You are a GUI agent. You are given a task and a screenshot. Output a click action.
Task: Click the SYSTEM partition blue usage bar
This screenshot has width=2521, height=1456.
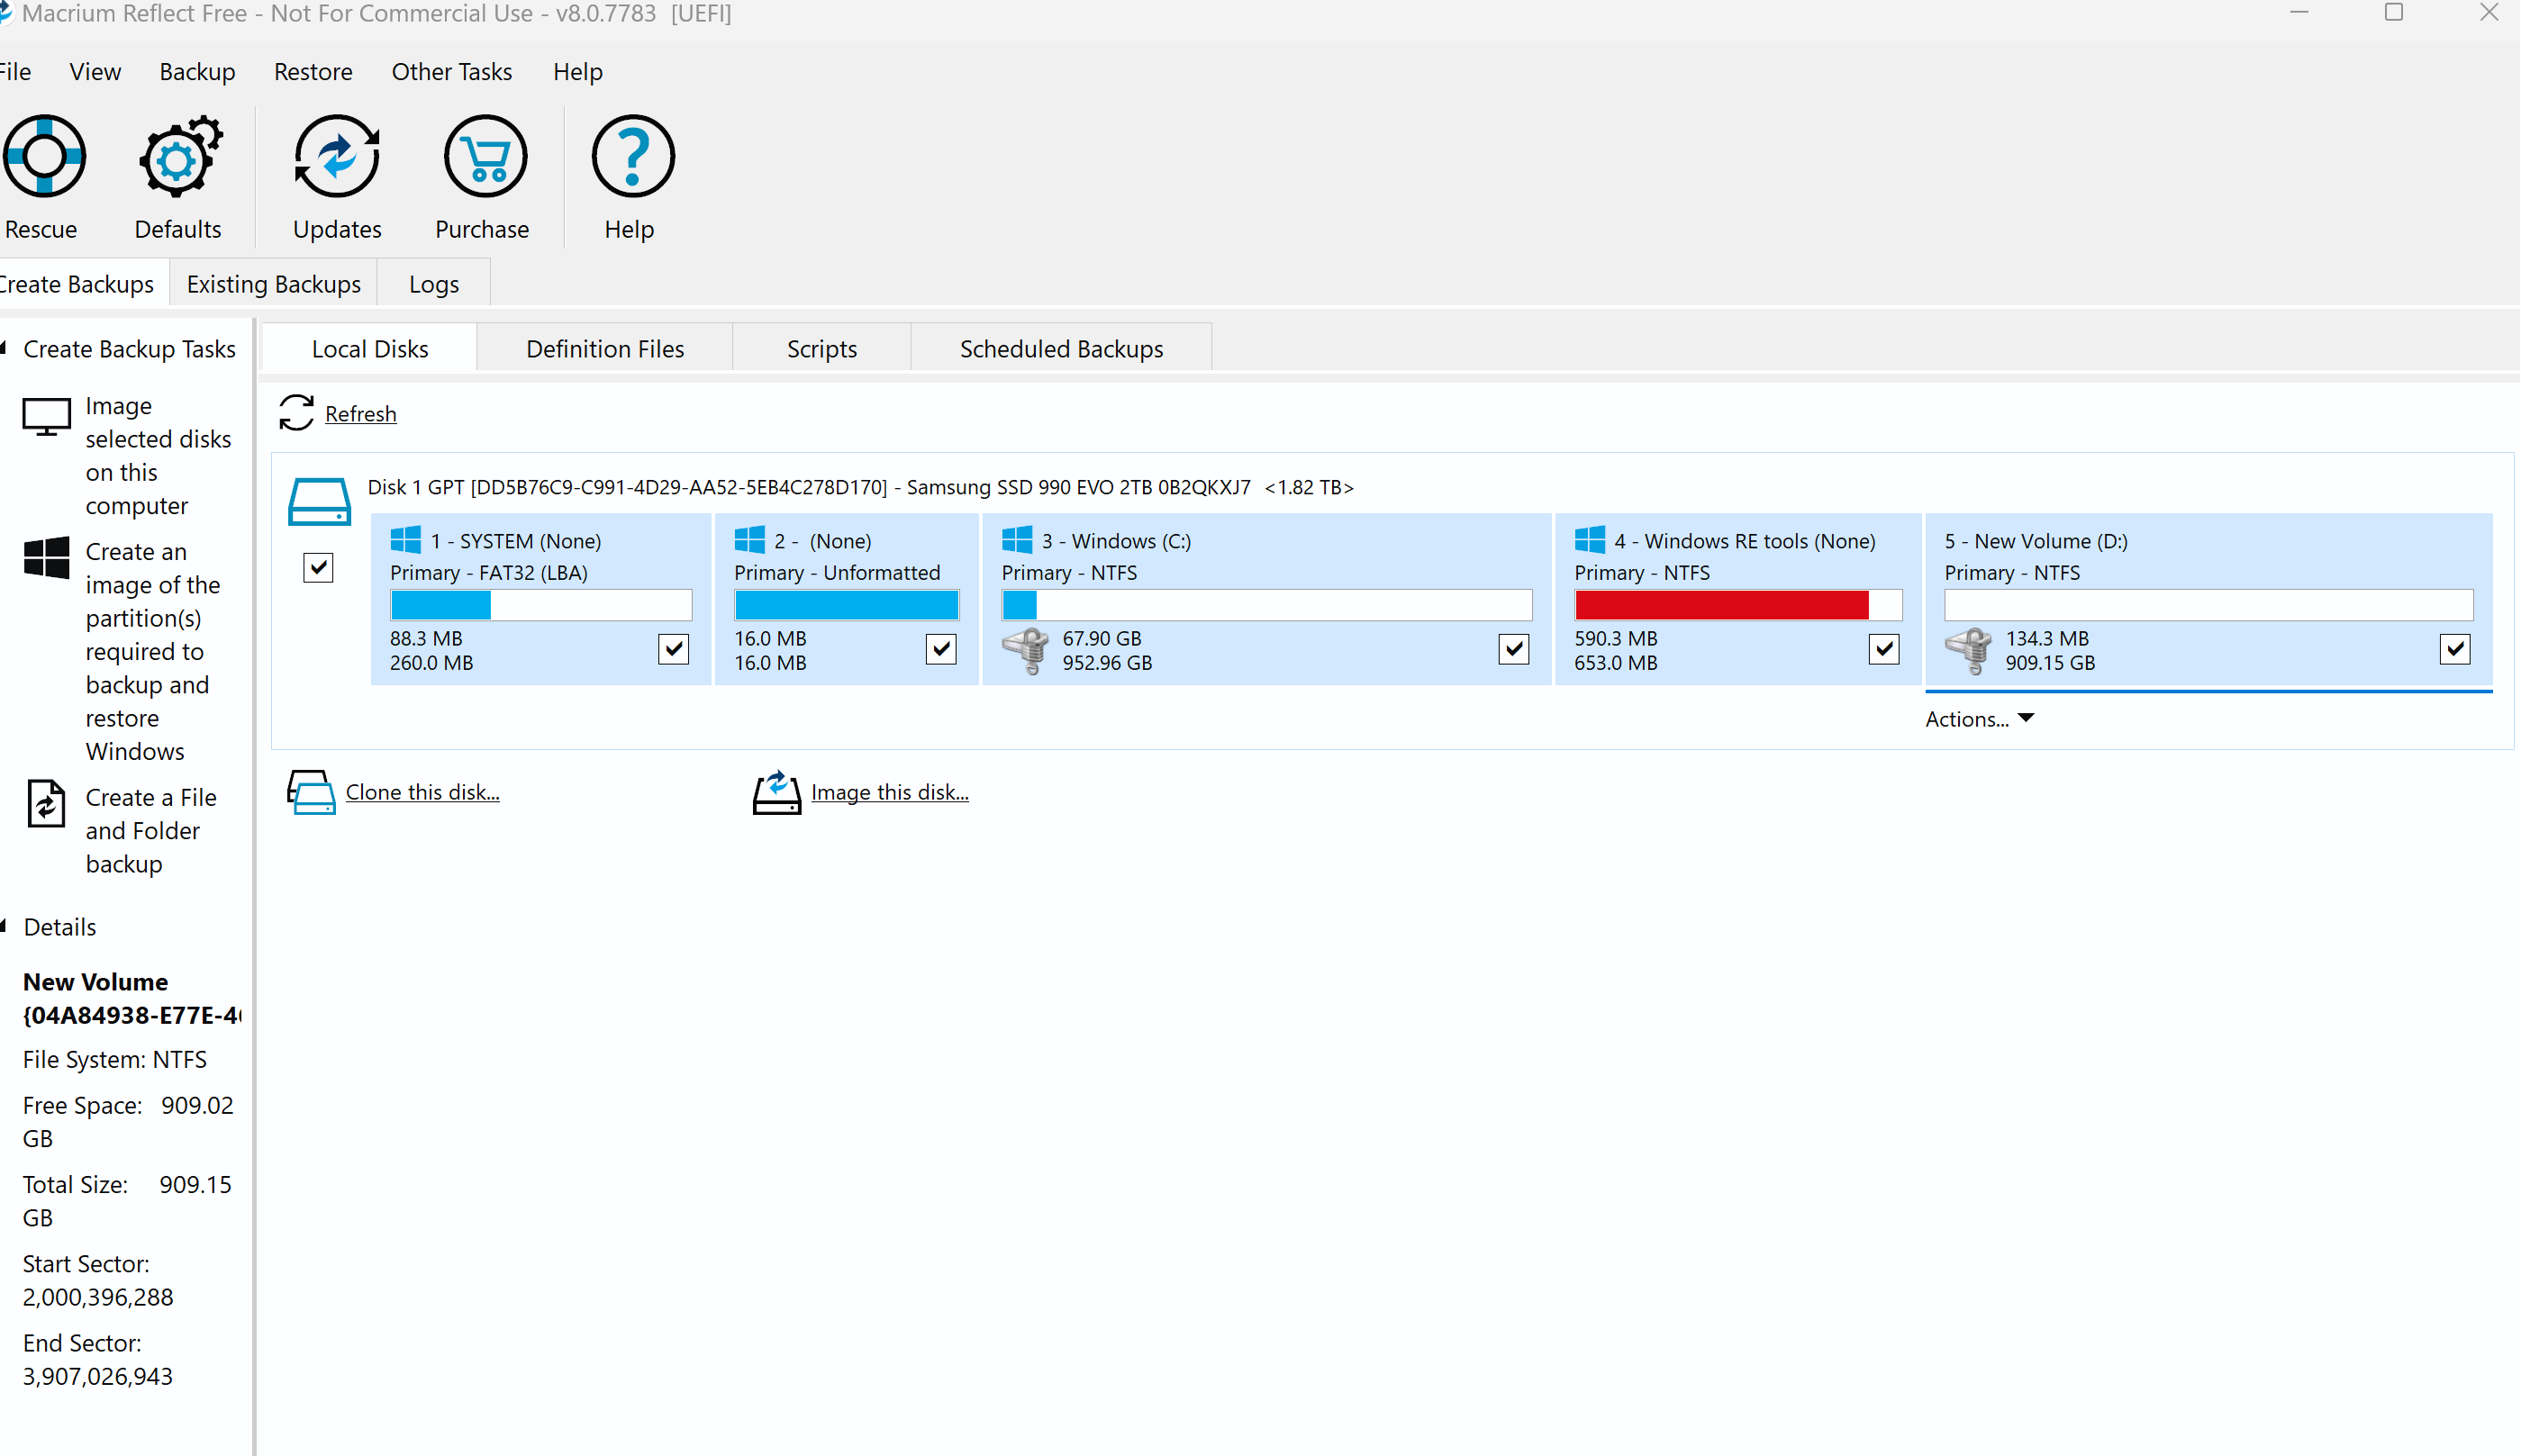coord(541,605)
